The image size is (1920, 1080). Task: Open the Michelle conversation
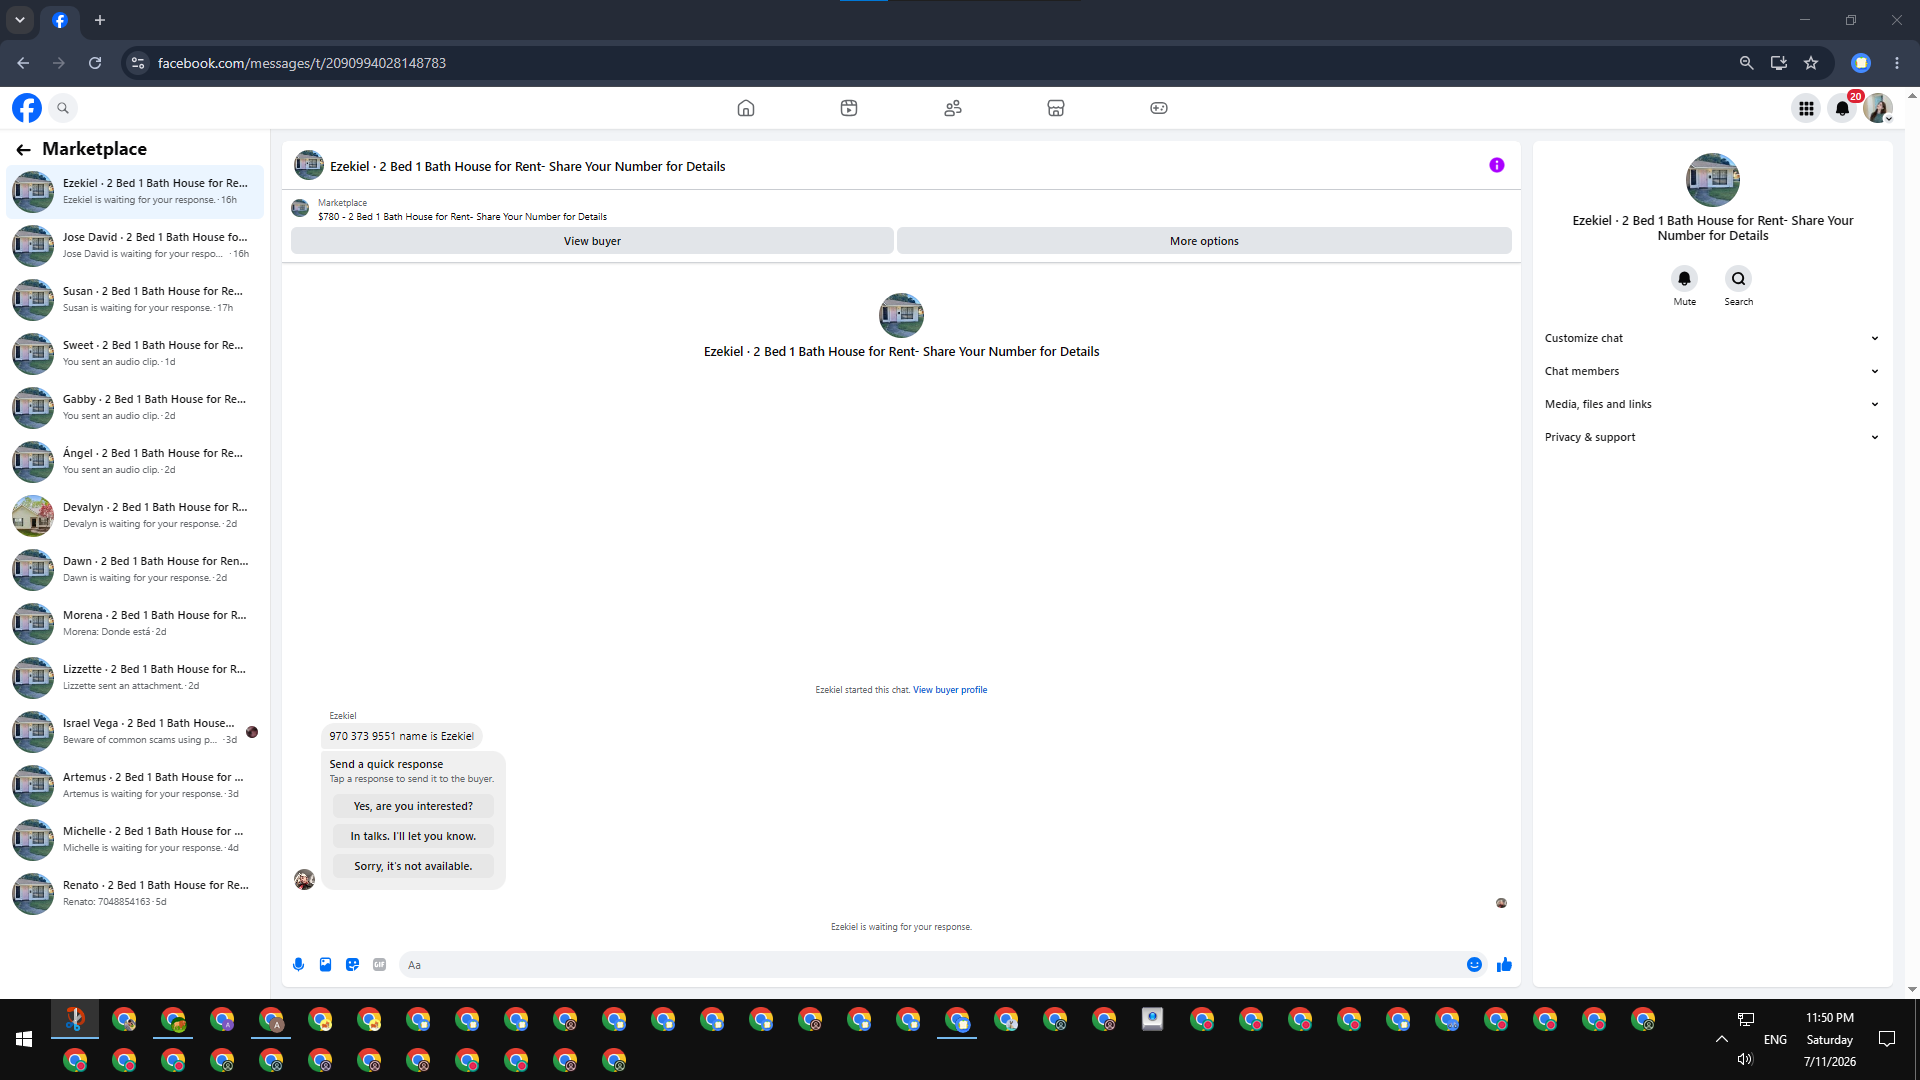pyautogui.click(x=135, y=839)
